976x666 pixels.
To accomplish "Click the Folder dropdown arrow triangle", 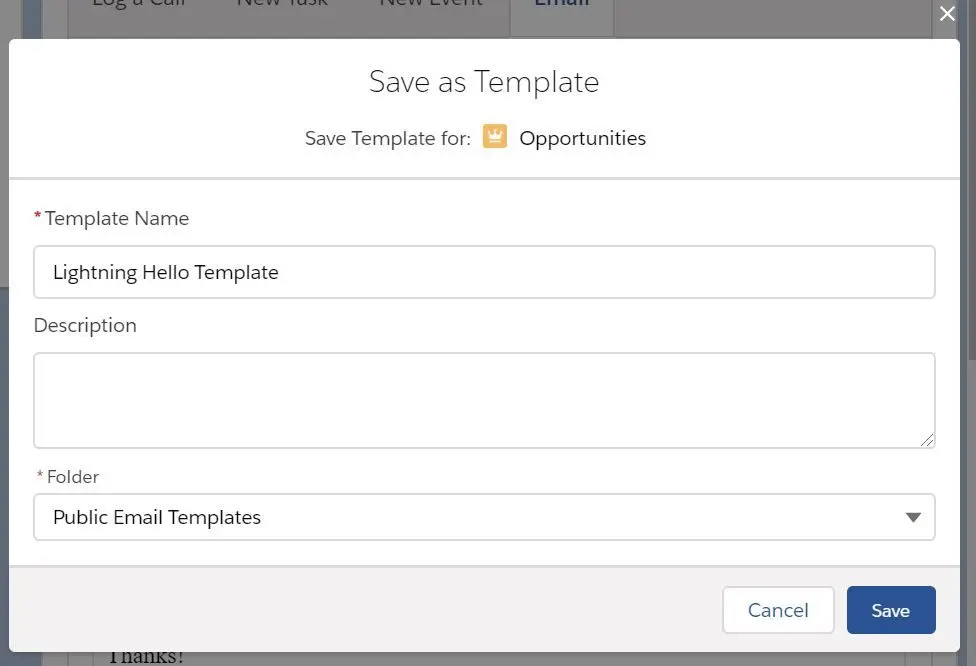I will [913, 517].
